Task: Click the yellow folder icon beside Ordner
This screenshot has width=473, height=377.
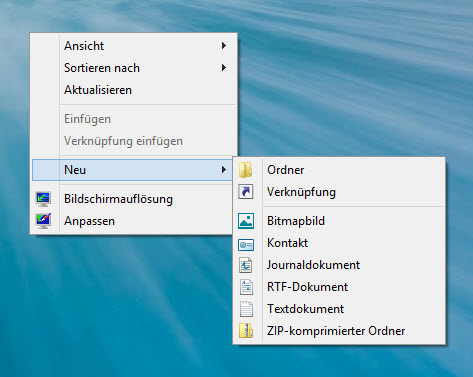Action: coord(246,170)
